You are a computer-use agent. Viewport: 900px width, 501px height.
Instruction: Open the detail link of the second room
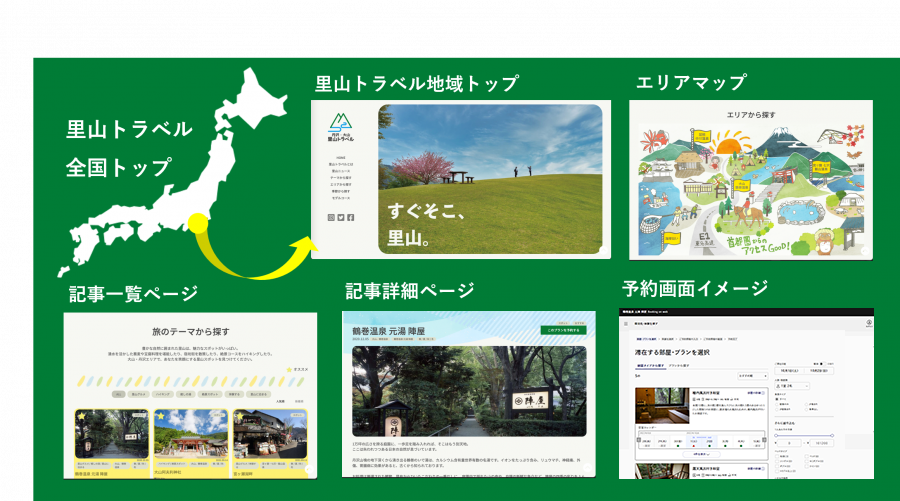(x=756, y=469)
